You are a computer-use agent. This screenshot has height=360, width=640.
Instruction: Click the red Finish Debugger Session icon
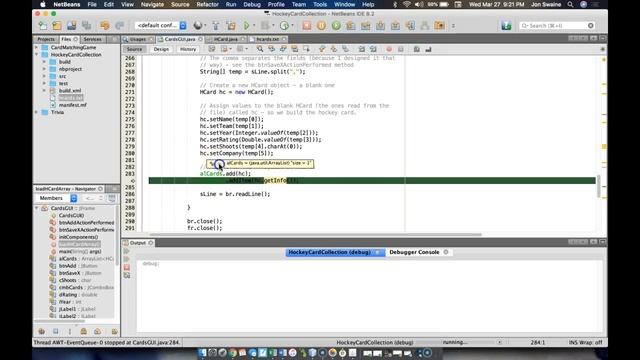[x=307, y=26]
